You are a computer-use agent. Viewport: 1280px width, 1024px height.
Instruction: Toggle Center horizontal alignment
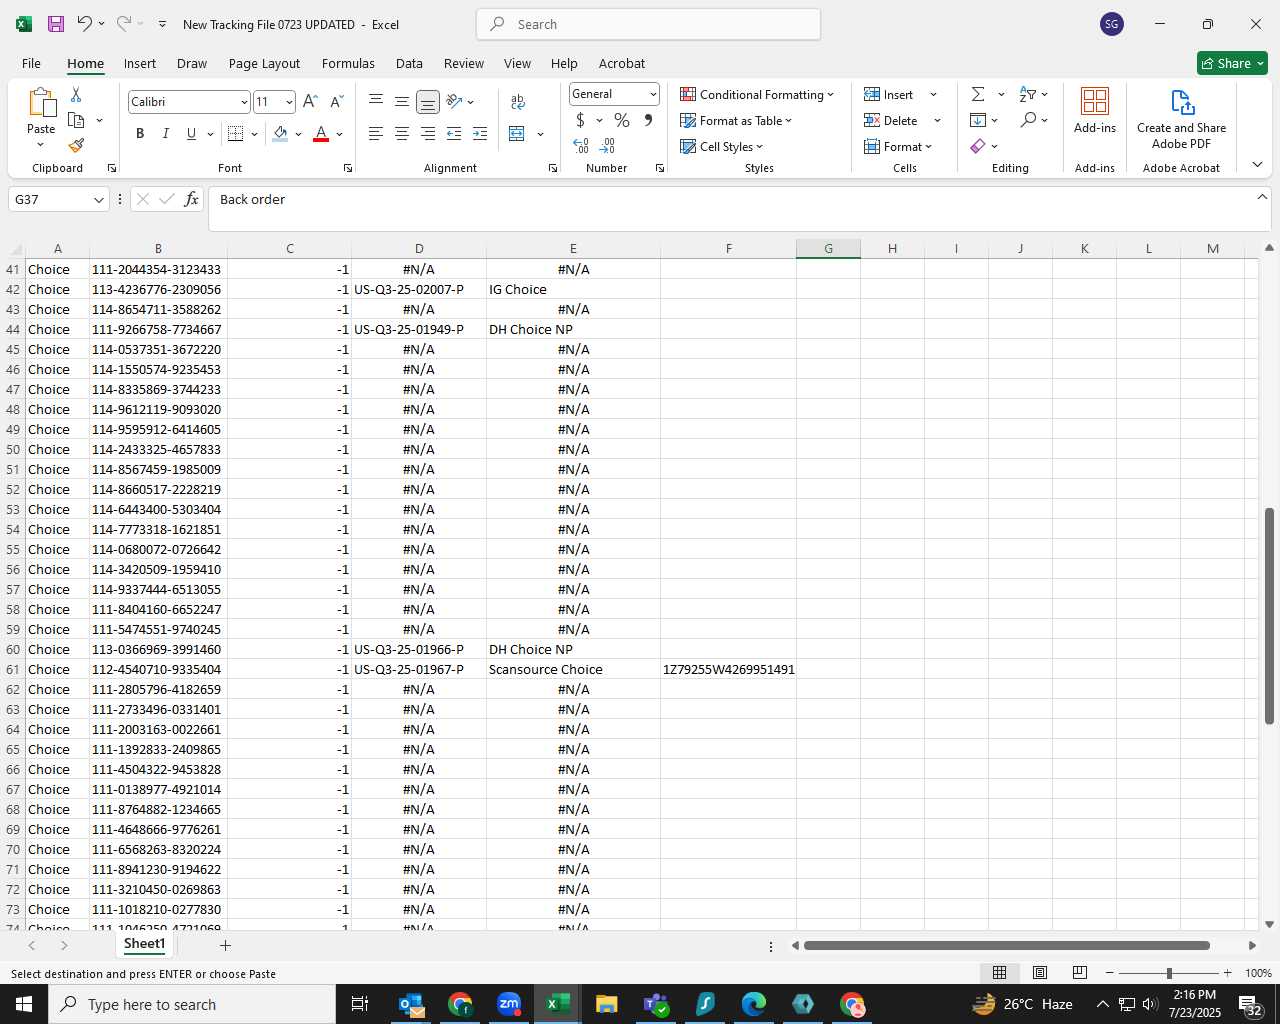pyautogui.click(x=402, y=134)
